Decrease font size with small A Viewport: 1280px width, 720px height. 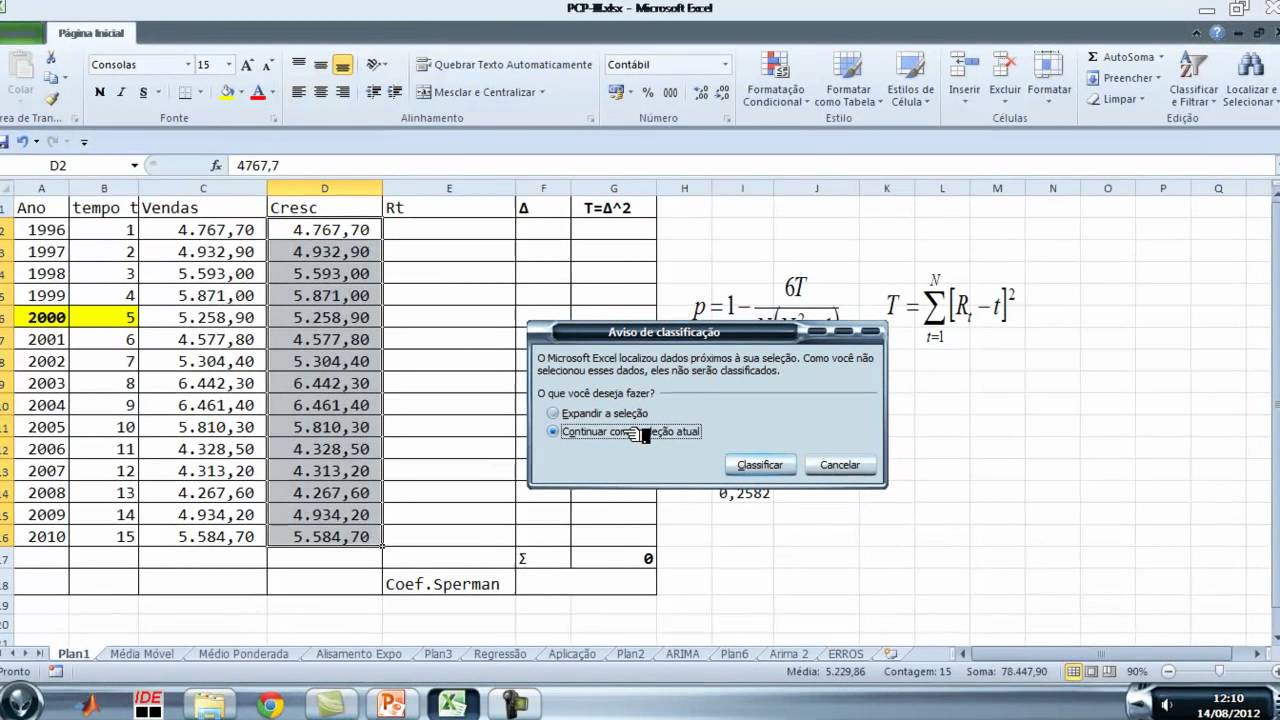pyautogui.click(x=268, y=65)
